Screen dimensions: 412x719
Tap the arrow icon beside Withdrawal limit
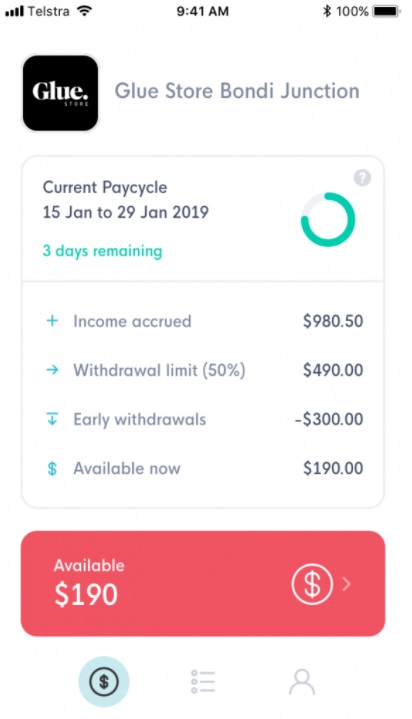52,370
